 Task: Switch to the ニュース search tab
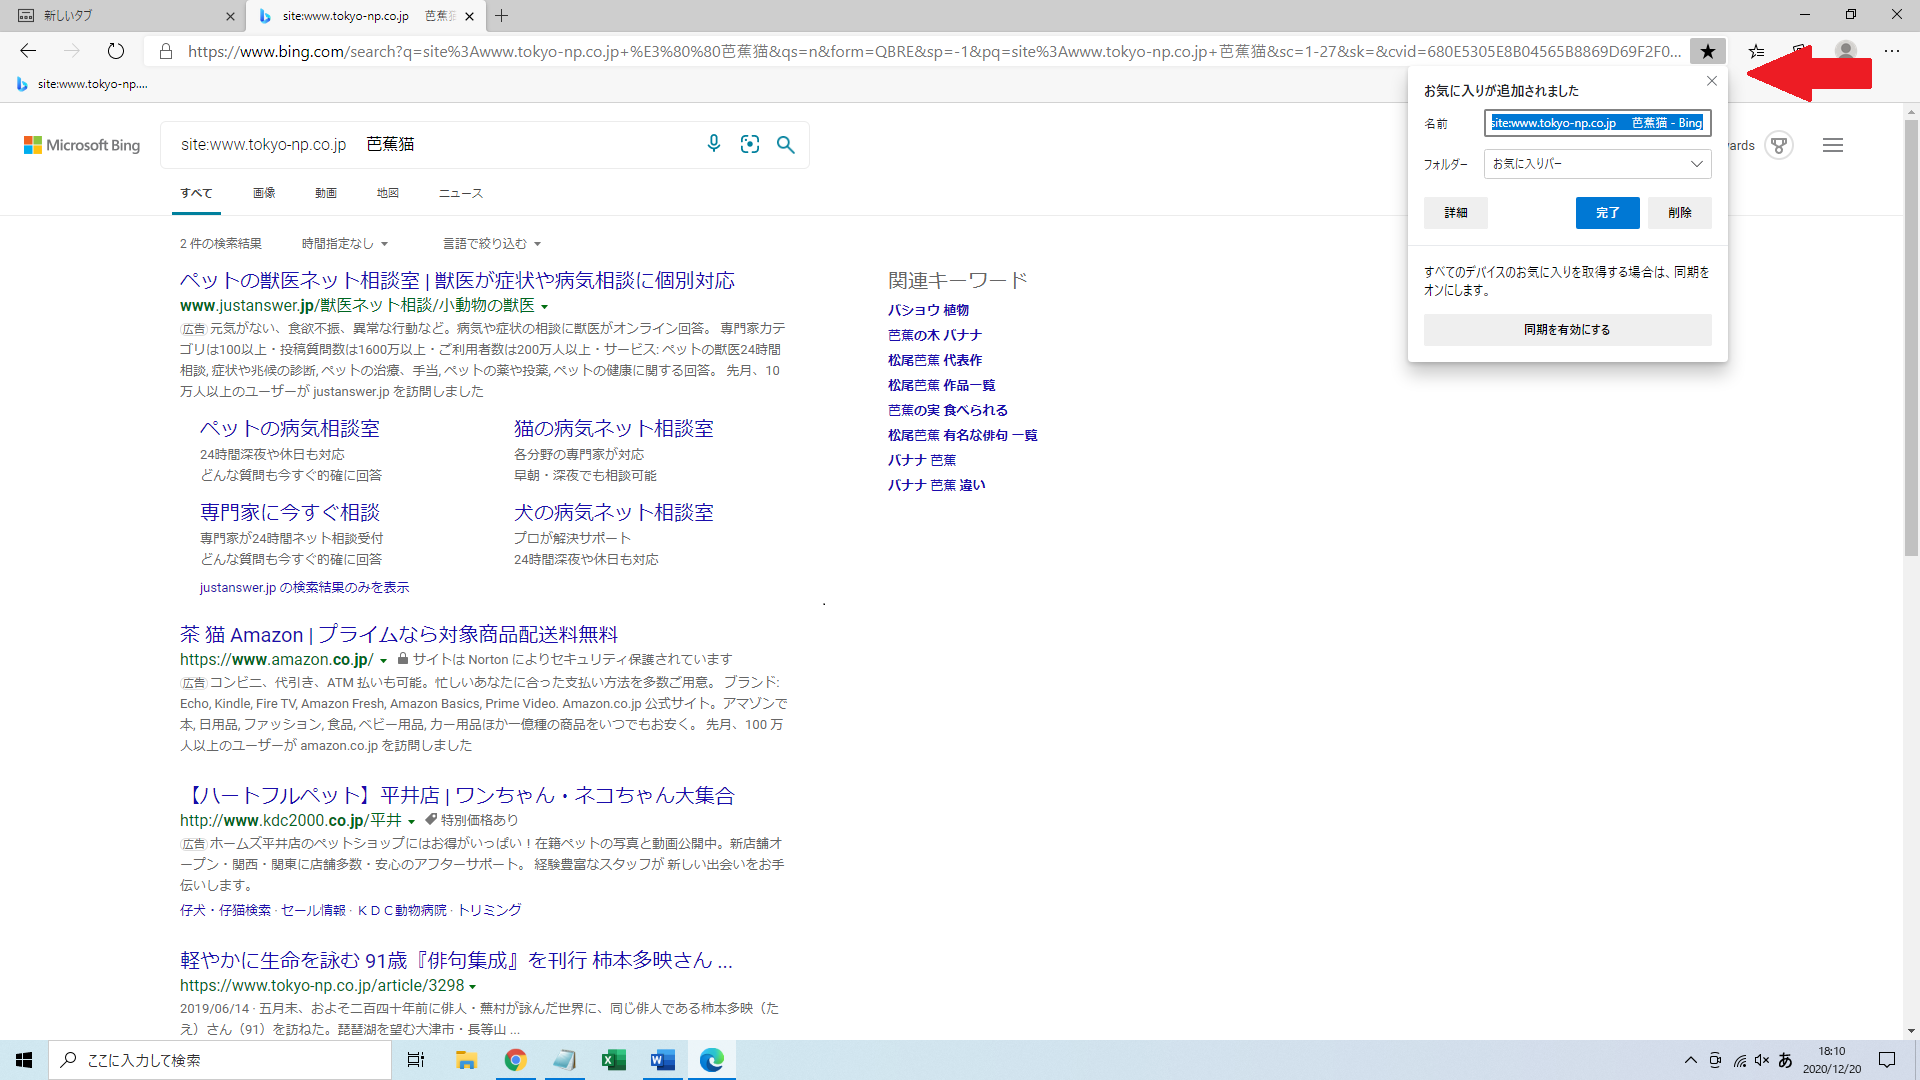click(x=460, y=193)
